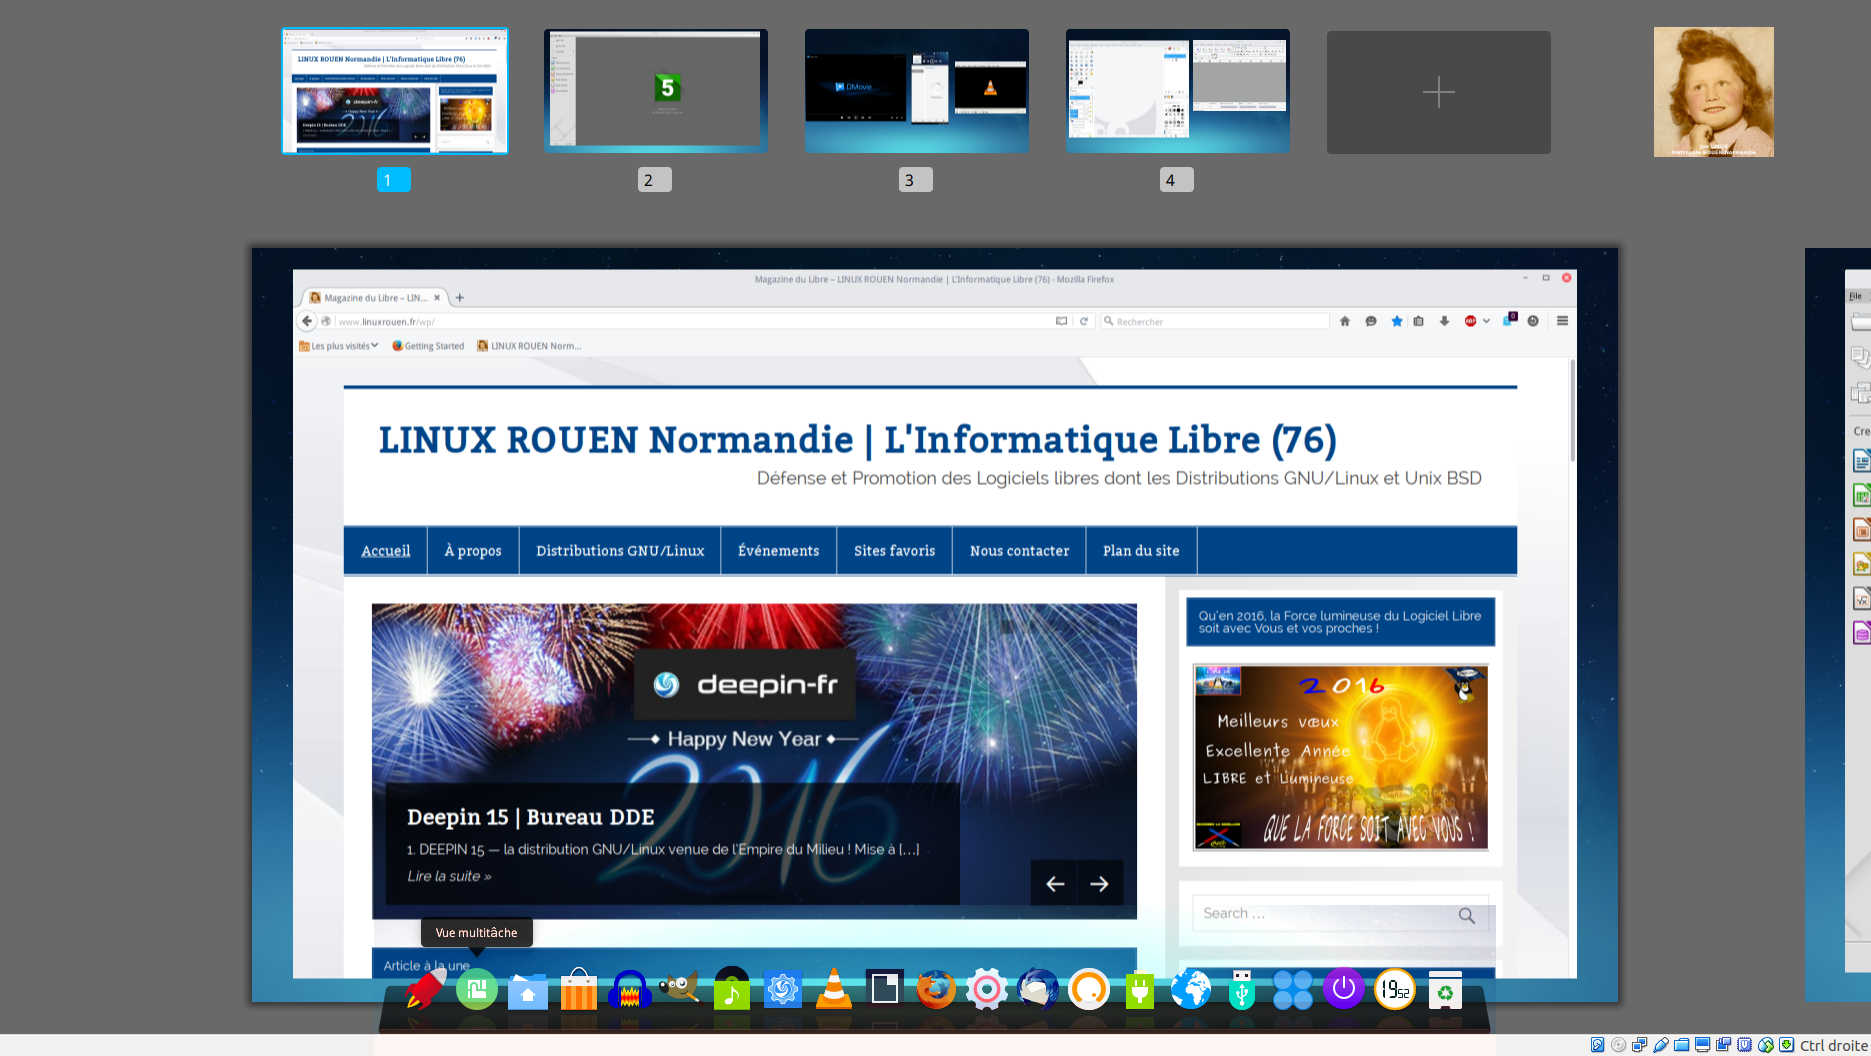Open the pink-ringed gear settings dock icon
Screen dimensions: 1871x1056
click(x=987, y=990)
